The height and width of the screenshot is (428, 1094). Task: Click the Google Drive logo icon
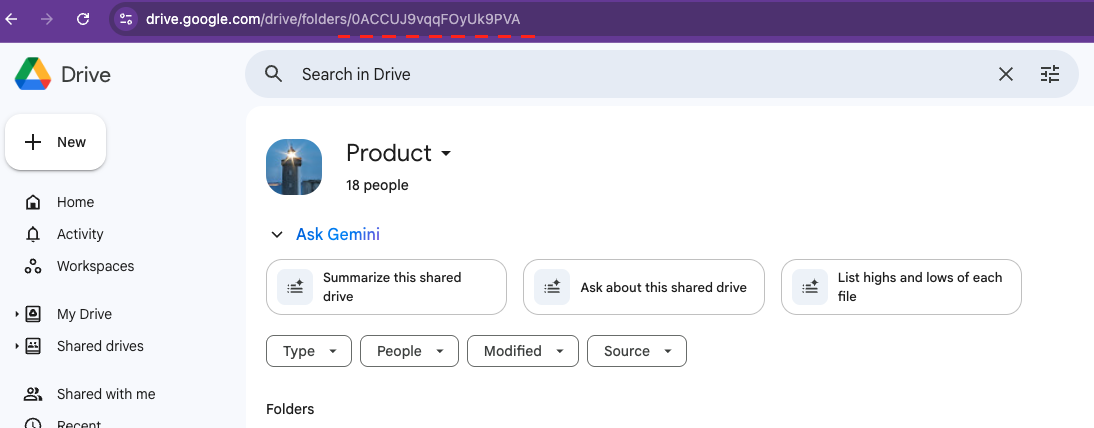33,74
